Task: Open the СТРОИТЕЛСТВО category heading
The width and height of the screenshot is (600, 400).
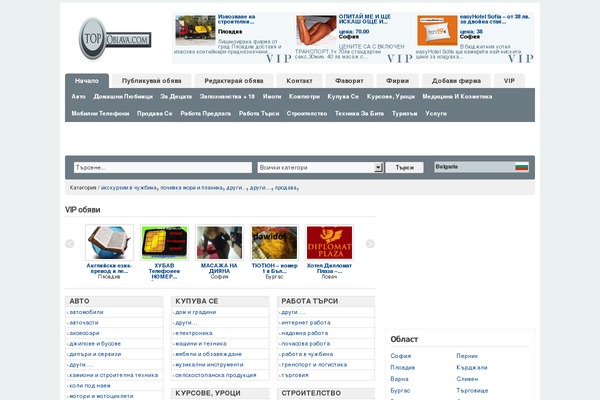Action: [x=311, y=393]
